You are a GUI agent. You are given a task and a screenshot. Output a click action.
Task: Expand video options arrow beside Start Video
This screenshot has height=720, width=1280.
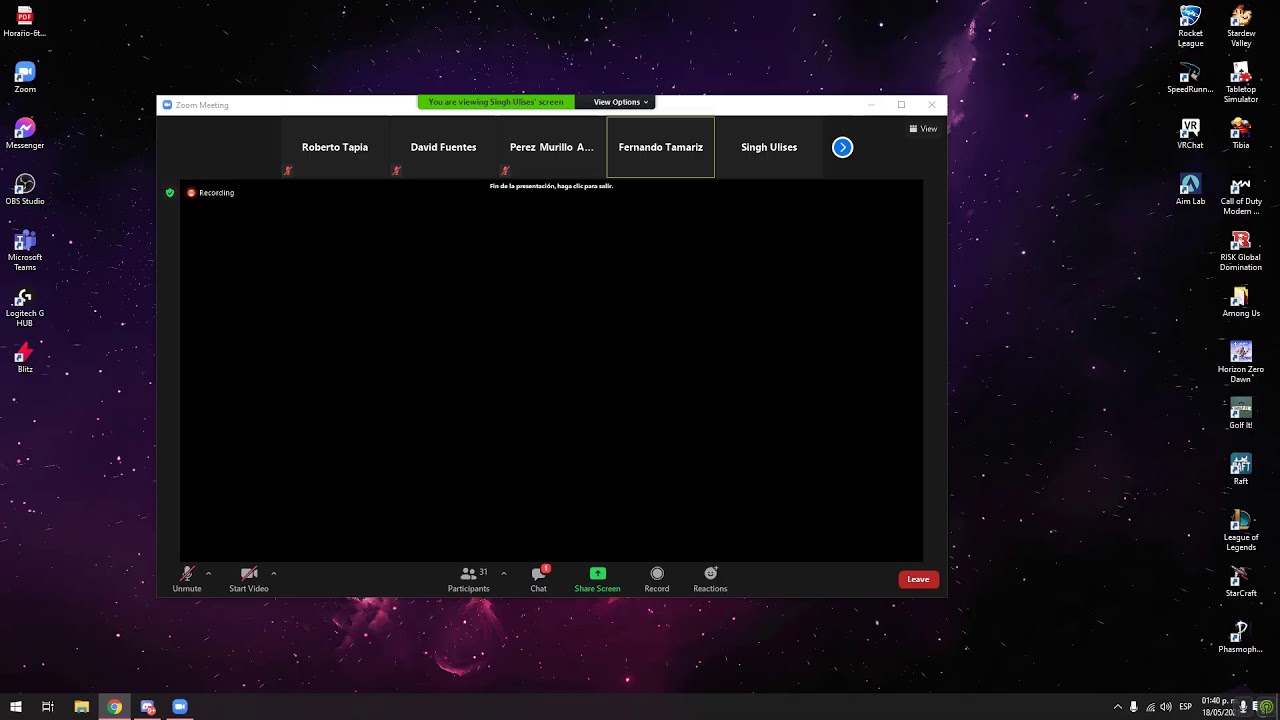[x=273, y=573]
